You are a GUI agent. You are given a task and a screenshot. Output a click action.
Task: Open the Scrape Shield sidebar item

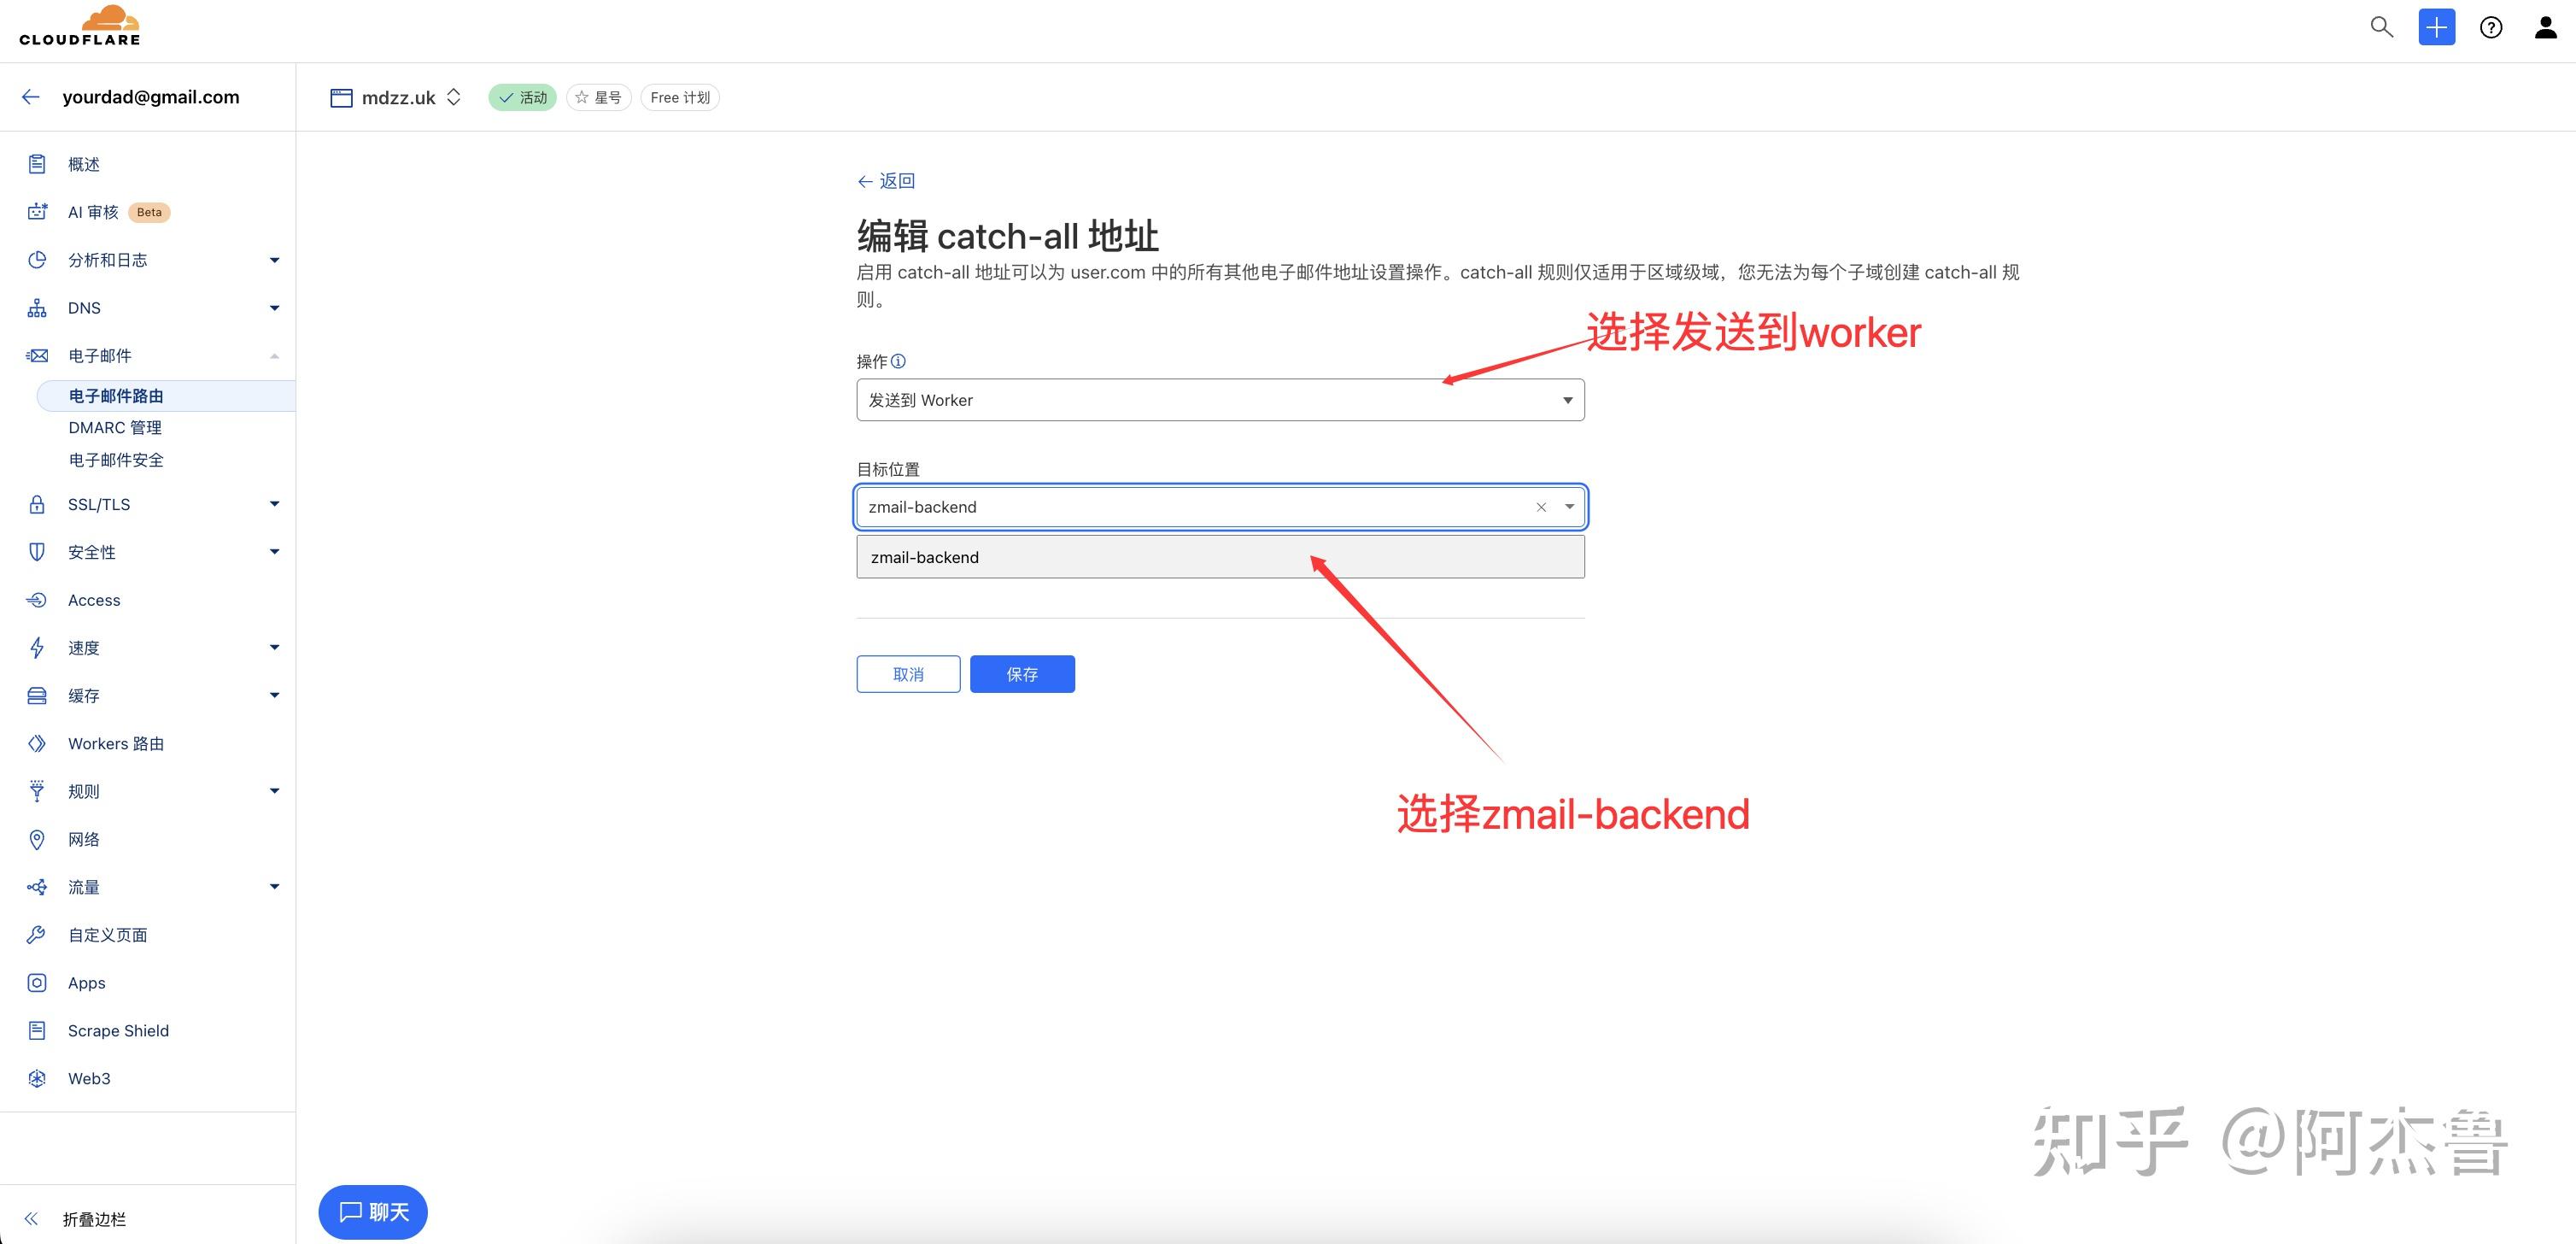point(118,1030)
